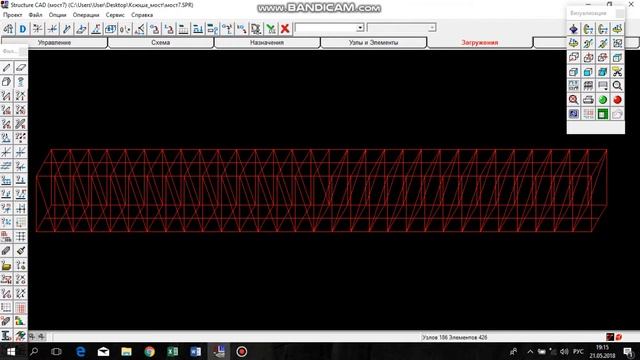This screenshot has height=360, width=640.
Task: Open Word from the taskbar
Action: (196, 351)
